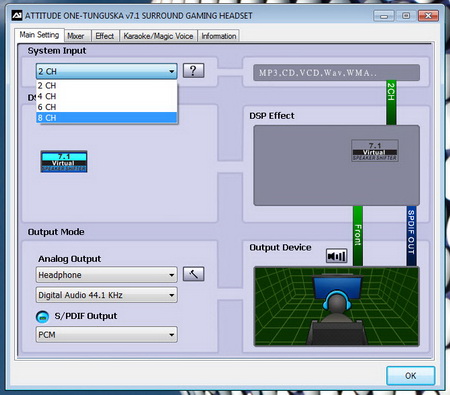Screen dimensions: 450x395
Task: Open the Information tab
Action: click(219, 36)
